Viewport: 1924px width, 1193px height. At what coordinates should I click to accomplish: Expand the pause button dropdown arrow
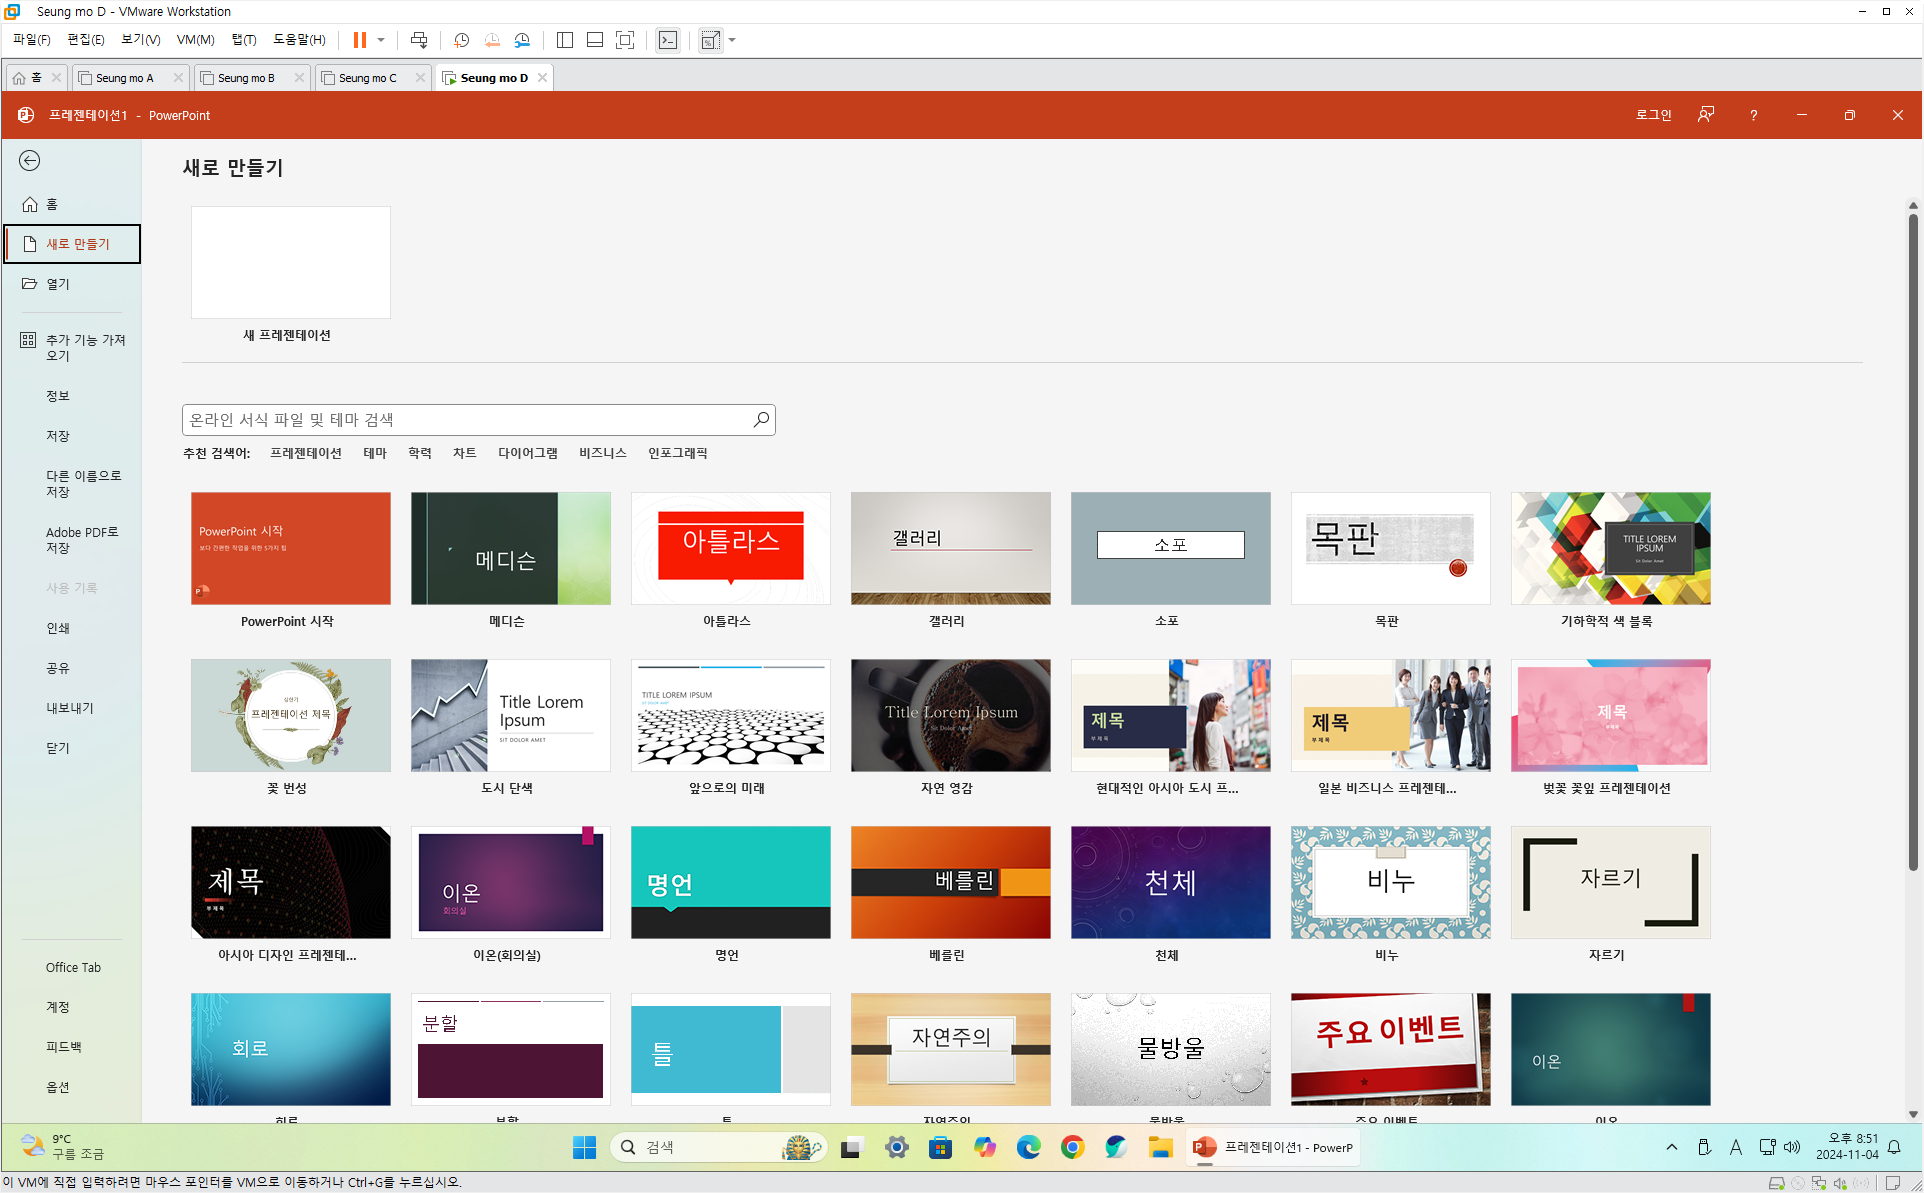point(381,40)
